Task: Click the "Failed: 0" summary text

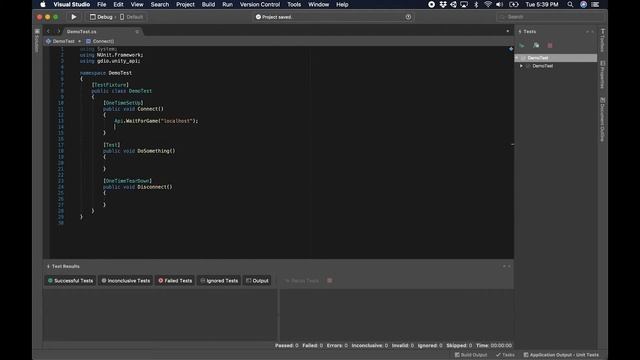Action: click(x=313, y=345)
